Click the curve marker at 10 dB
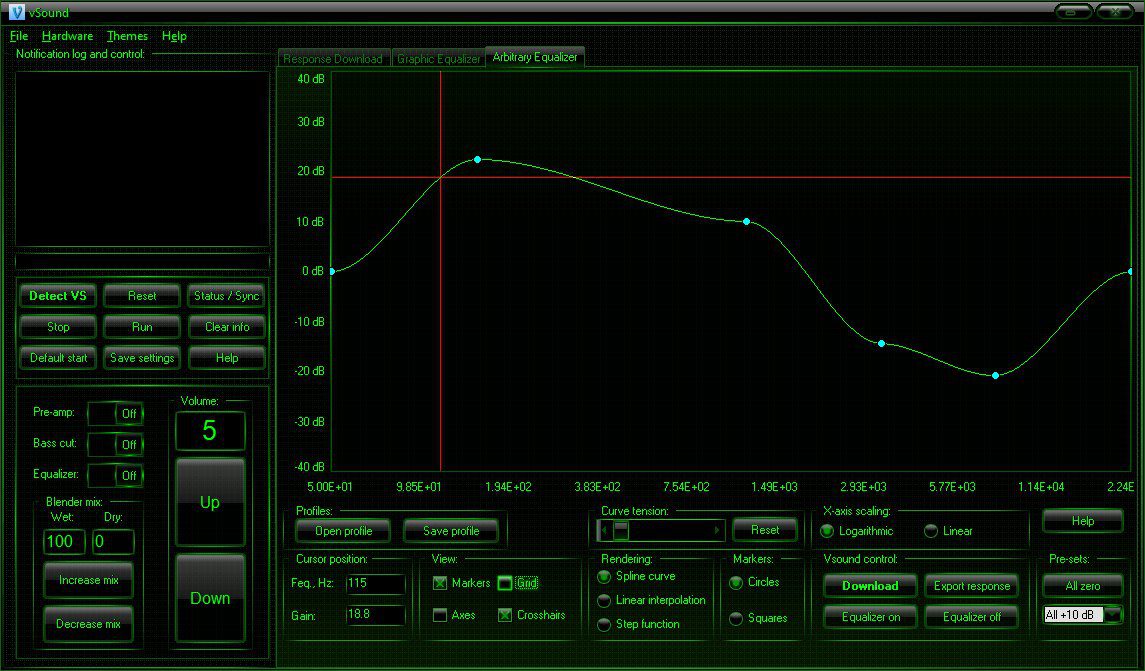1145x671 pixels. tap(746, 221)
